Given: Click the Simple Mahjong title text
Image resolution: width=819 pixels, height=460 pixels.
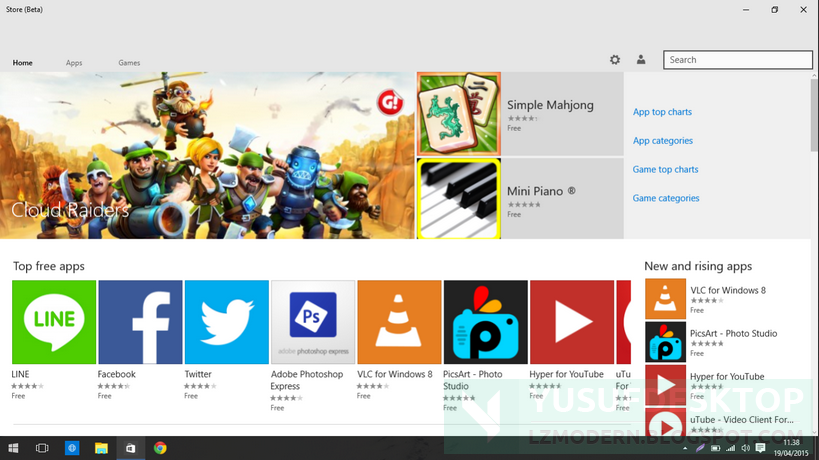Looking at the screenshot, I should 550,105.
